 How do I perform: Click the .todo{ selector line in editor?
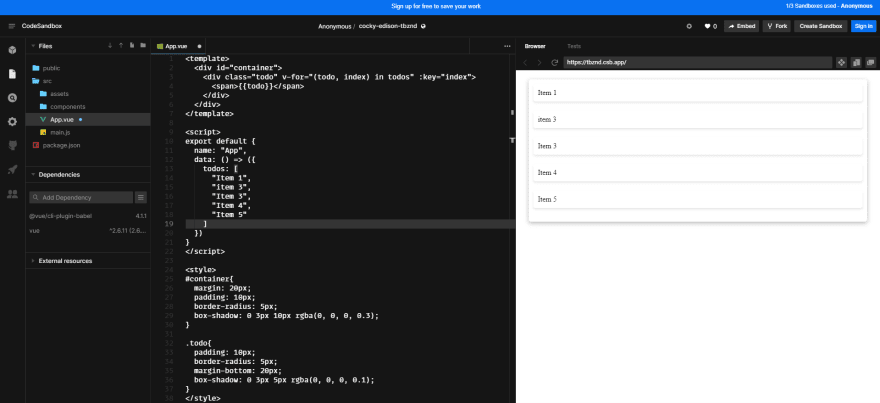click(196, 343)
